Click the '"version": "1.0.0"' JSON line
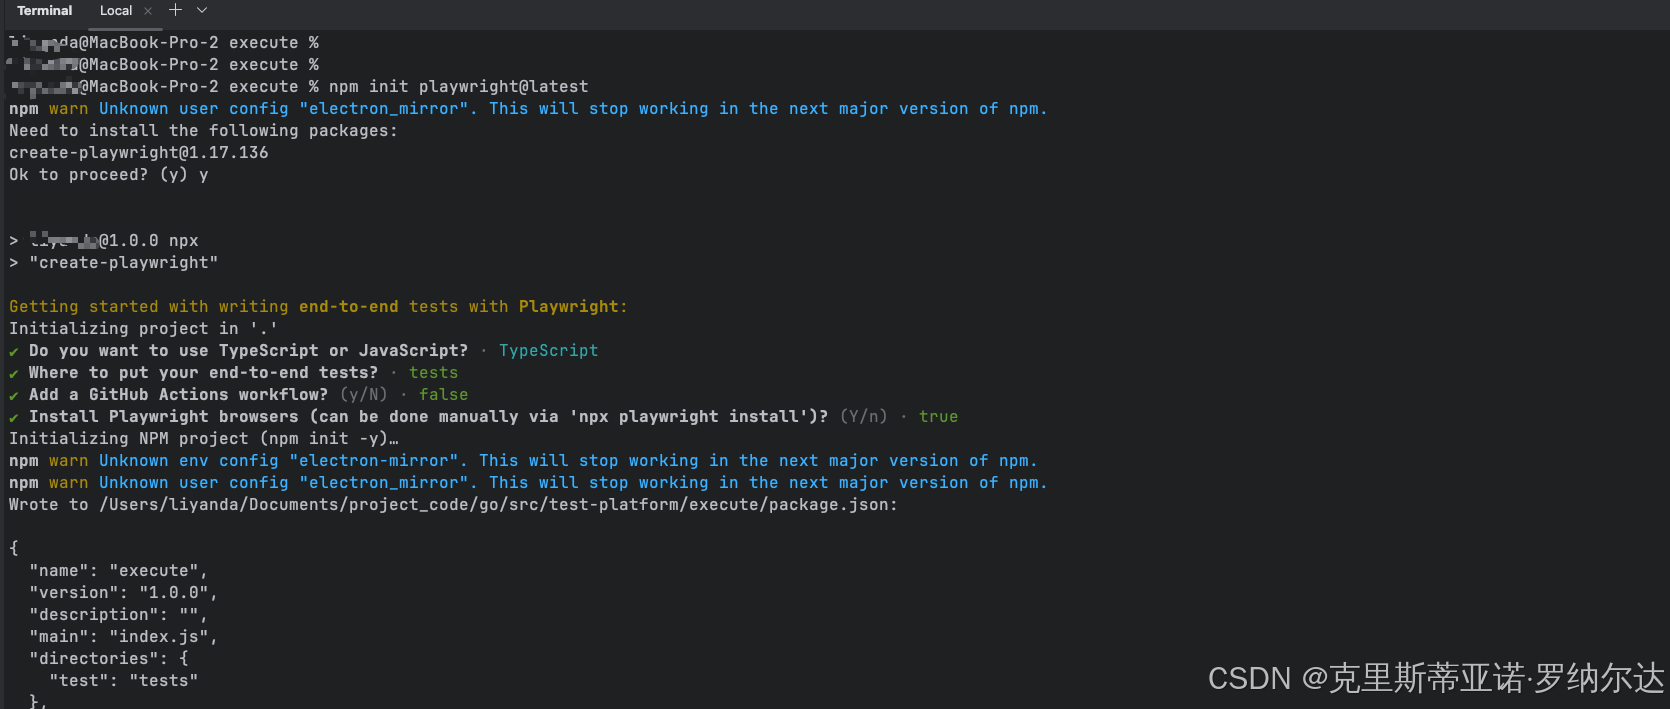The width and height of the screenshot is (1670, 709). pos(123,593)
